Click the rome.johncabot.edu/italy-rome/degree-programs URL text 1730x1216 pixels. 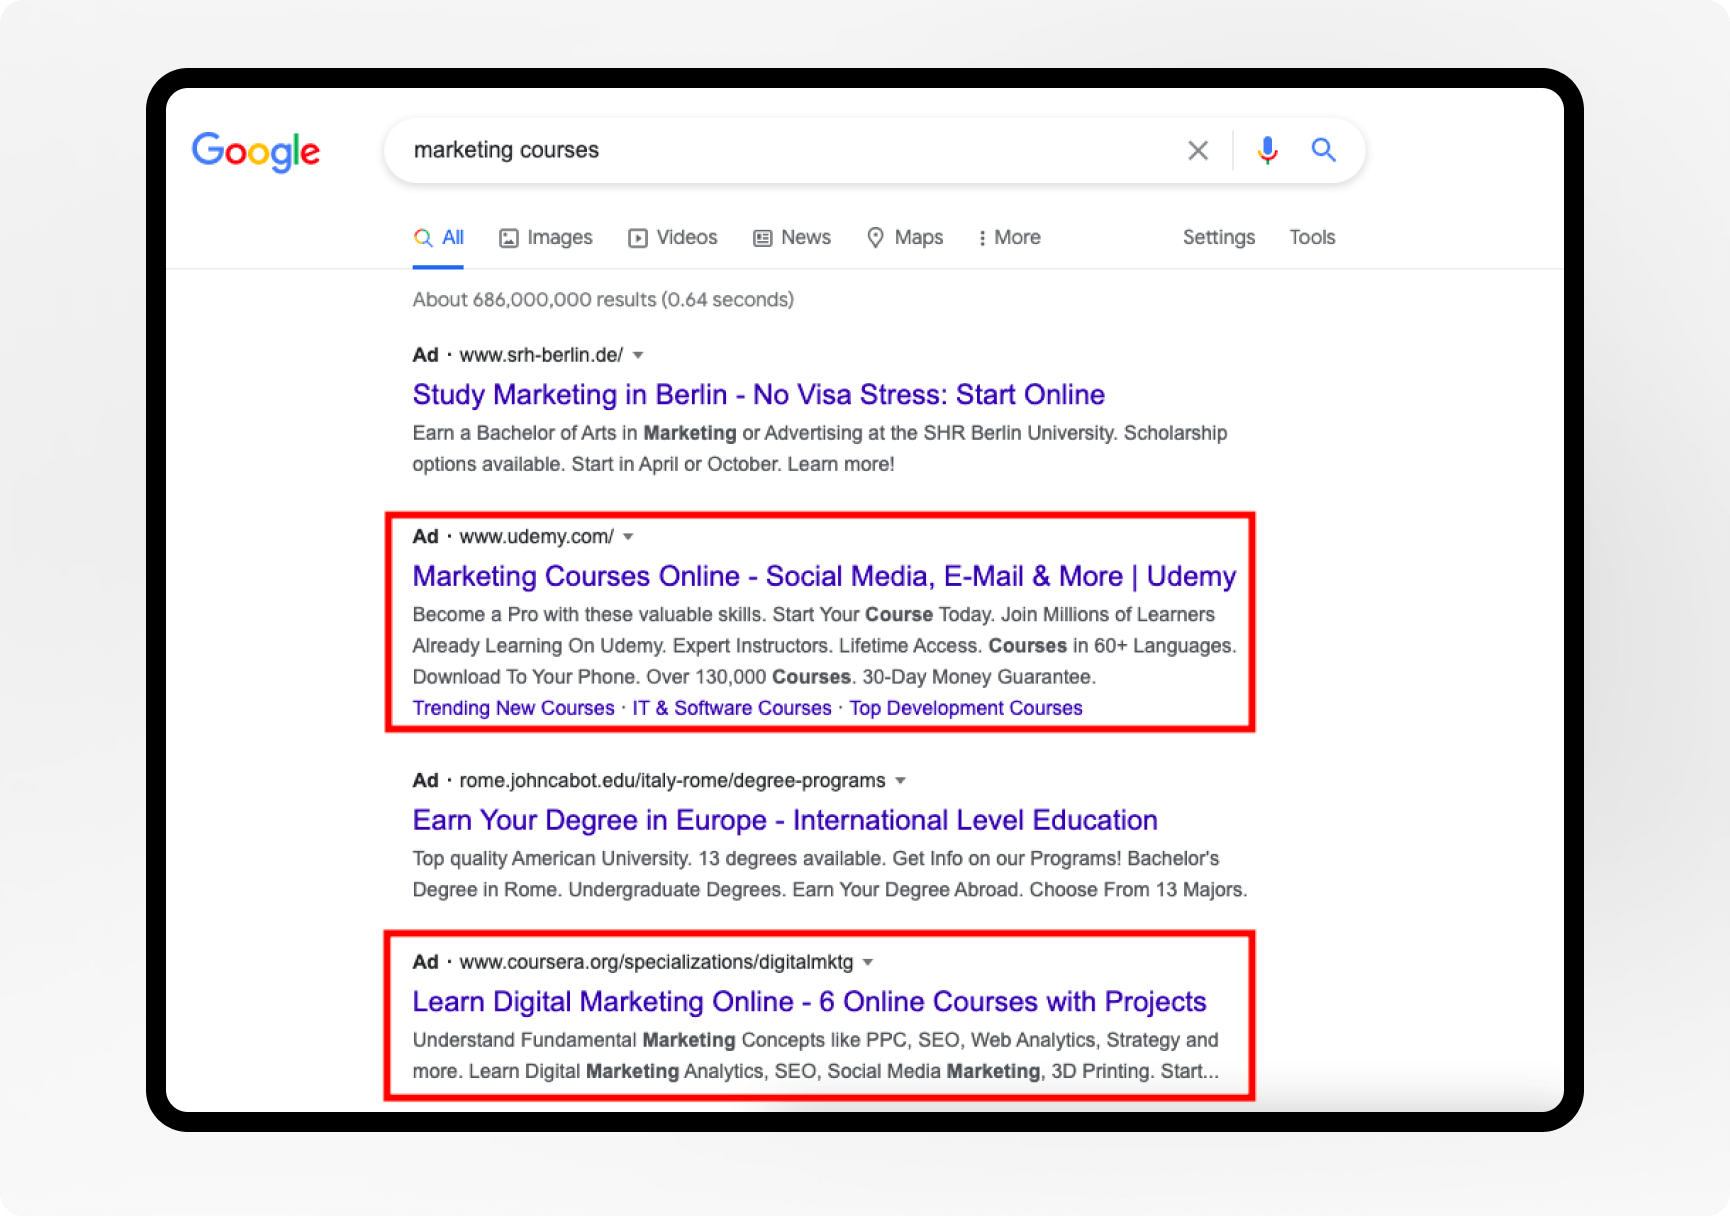pos(672,780)
